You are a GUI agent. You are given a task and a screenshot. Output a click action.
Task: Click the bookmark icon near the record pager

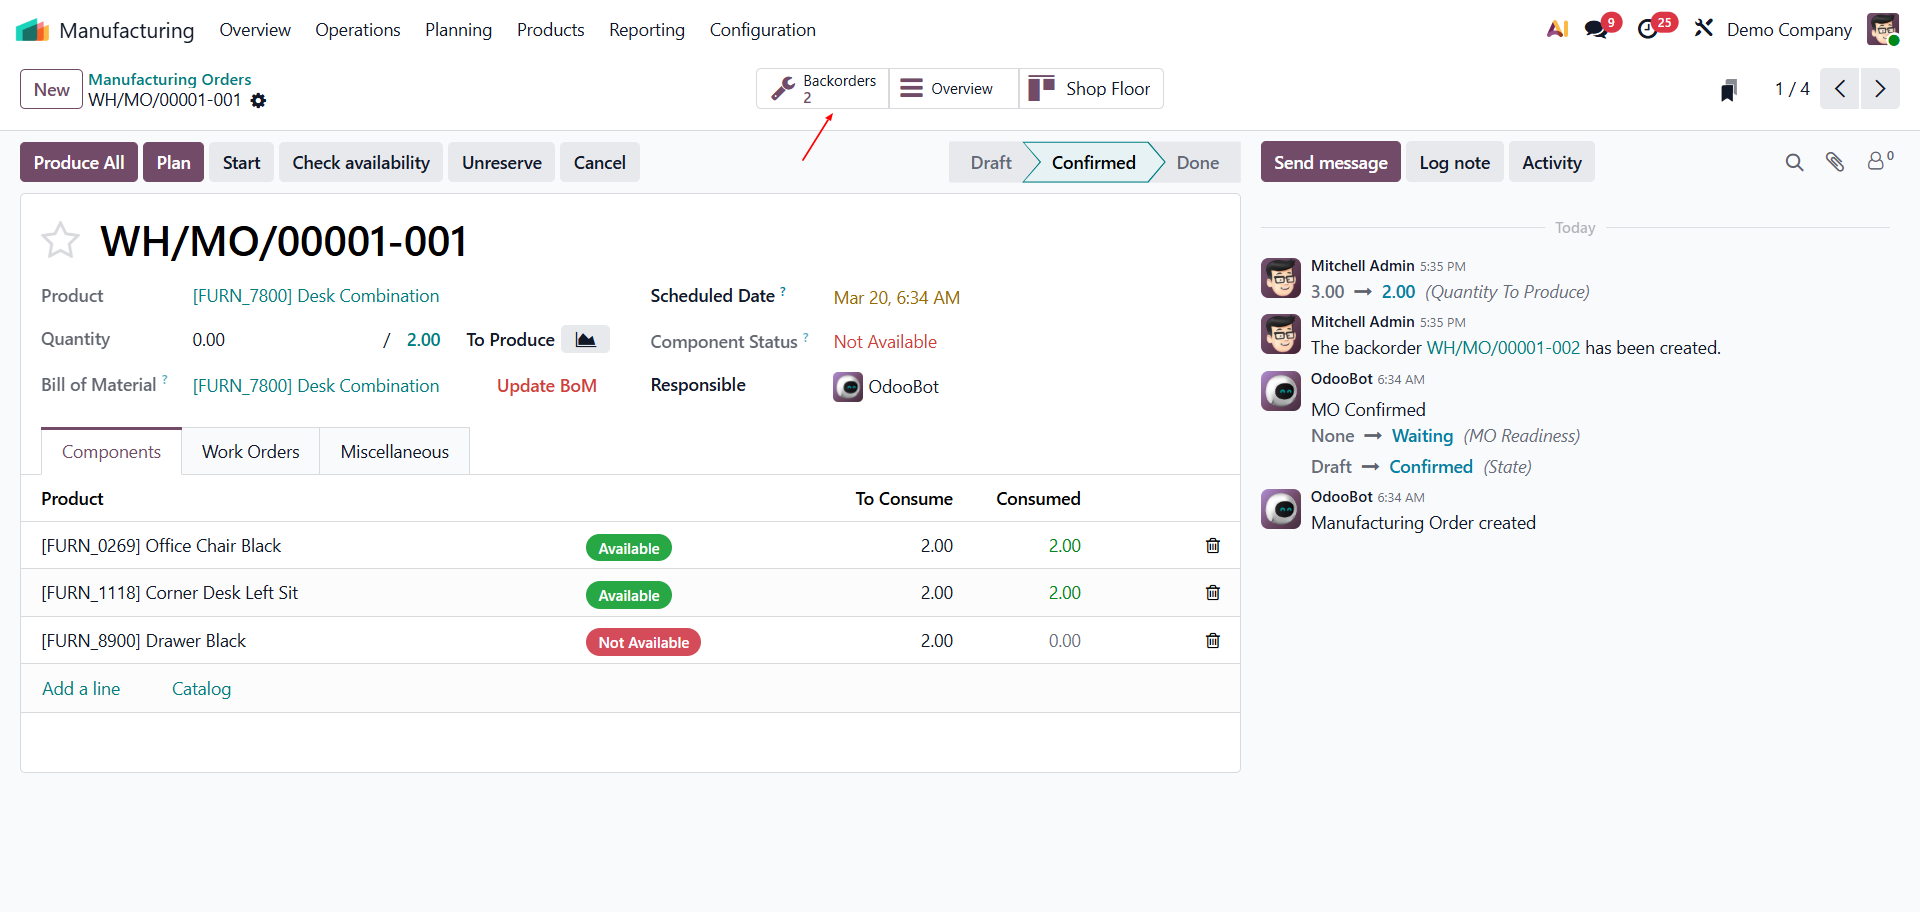[1728, 90]
